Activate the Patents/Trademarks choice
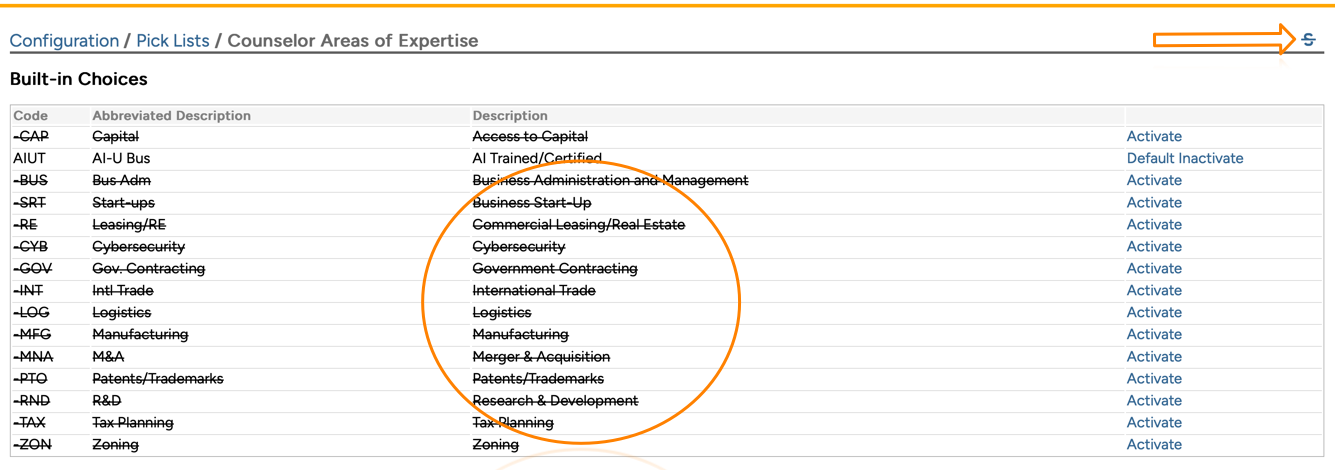Viewport: 1335px width, 470px height. pos(1154,378)
